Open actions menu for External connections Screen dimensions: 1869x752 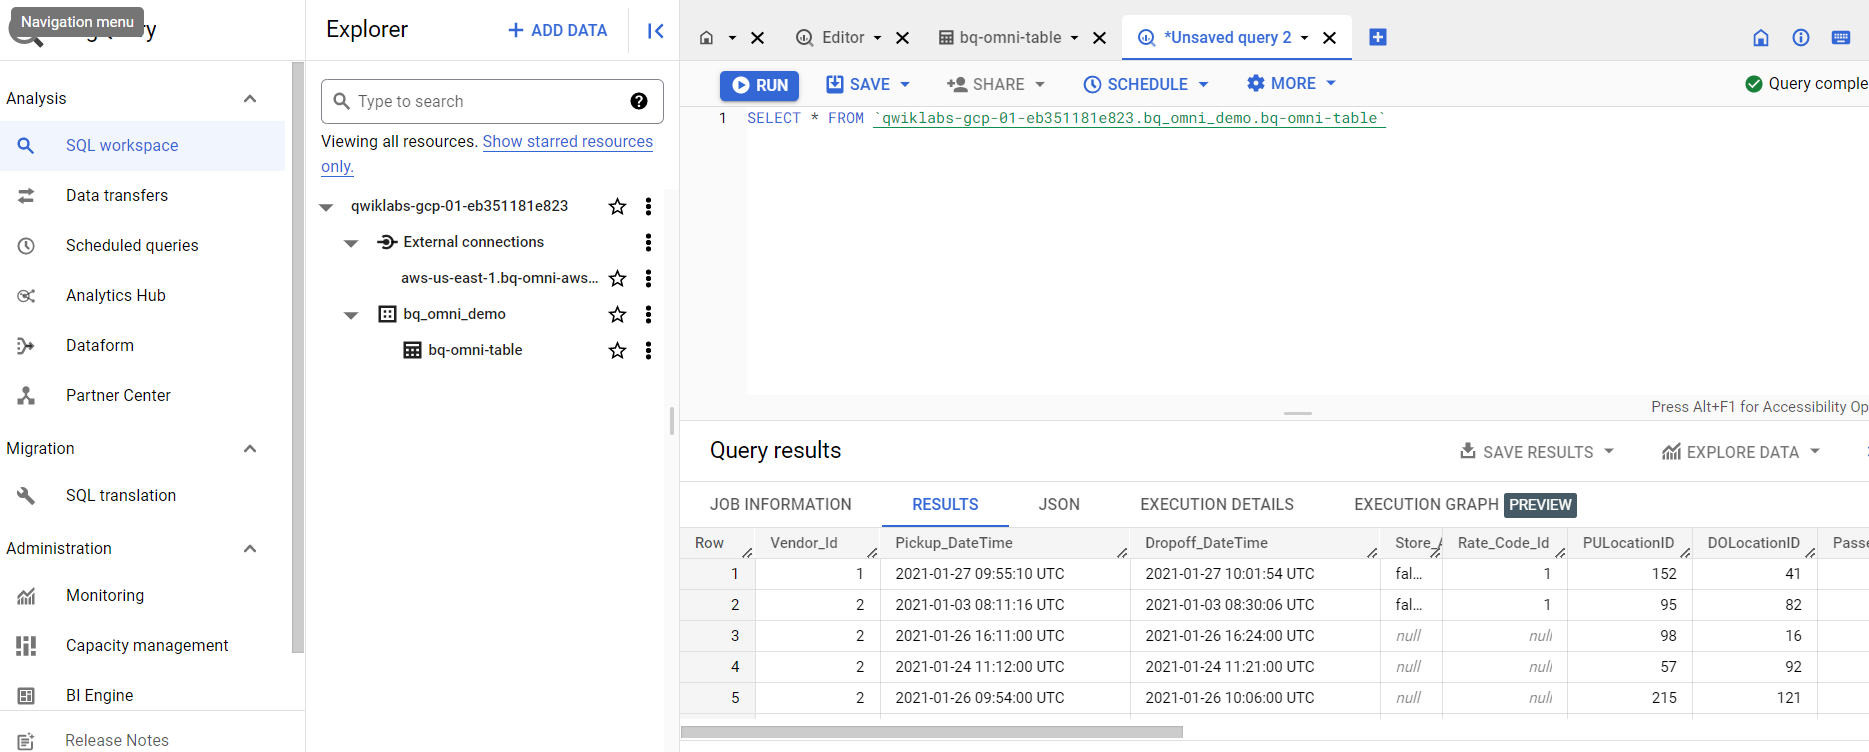pos(648,242)
